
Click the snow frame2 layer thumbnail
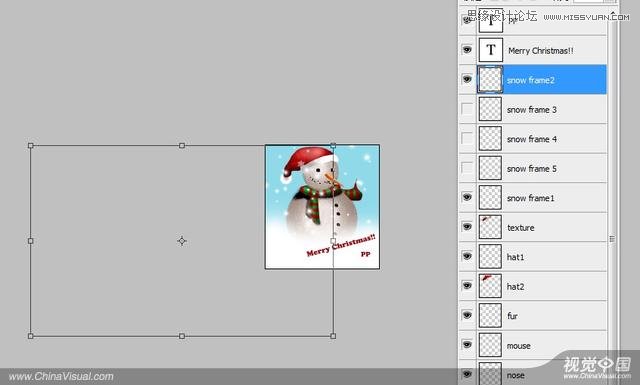490,80
